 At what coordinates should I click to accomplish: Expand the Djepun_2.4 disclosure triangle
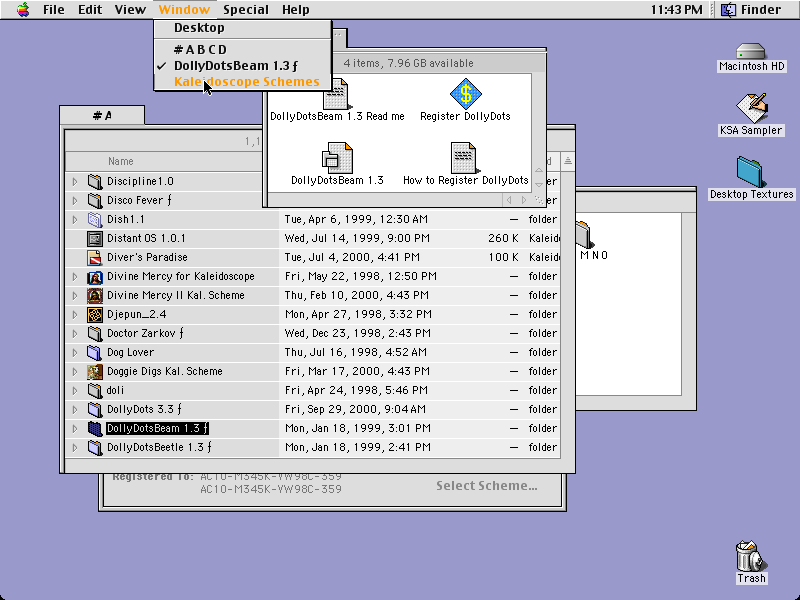click(74, 314)
